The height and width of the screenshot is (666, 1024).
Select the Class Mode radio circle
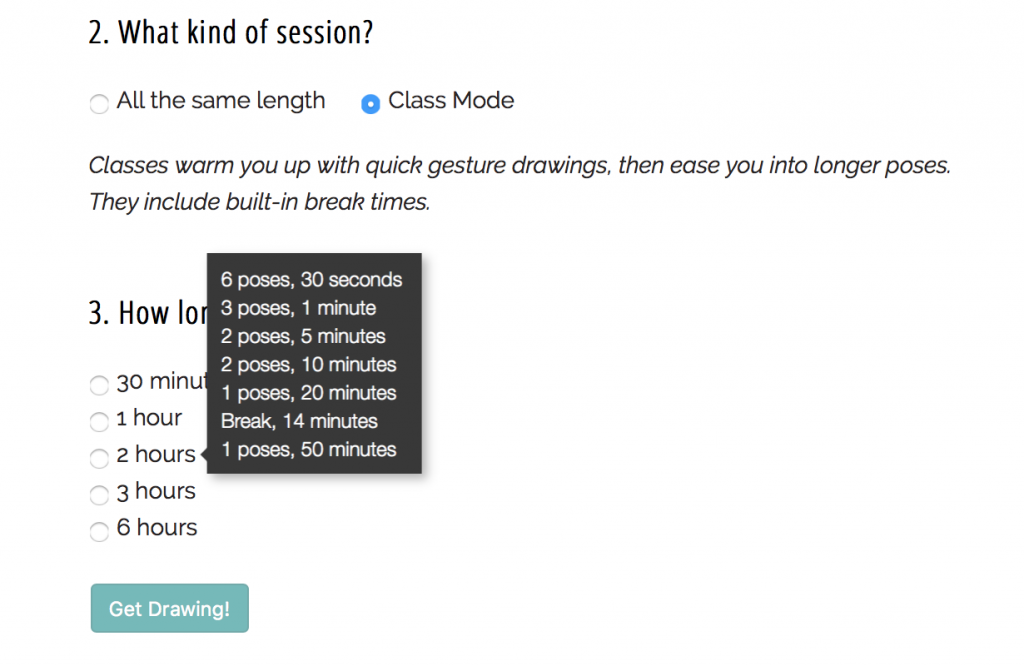click(x=370, y=103)
